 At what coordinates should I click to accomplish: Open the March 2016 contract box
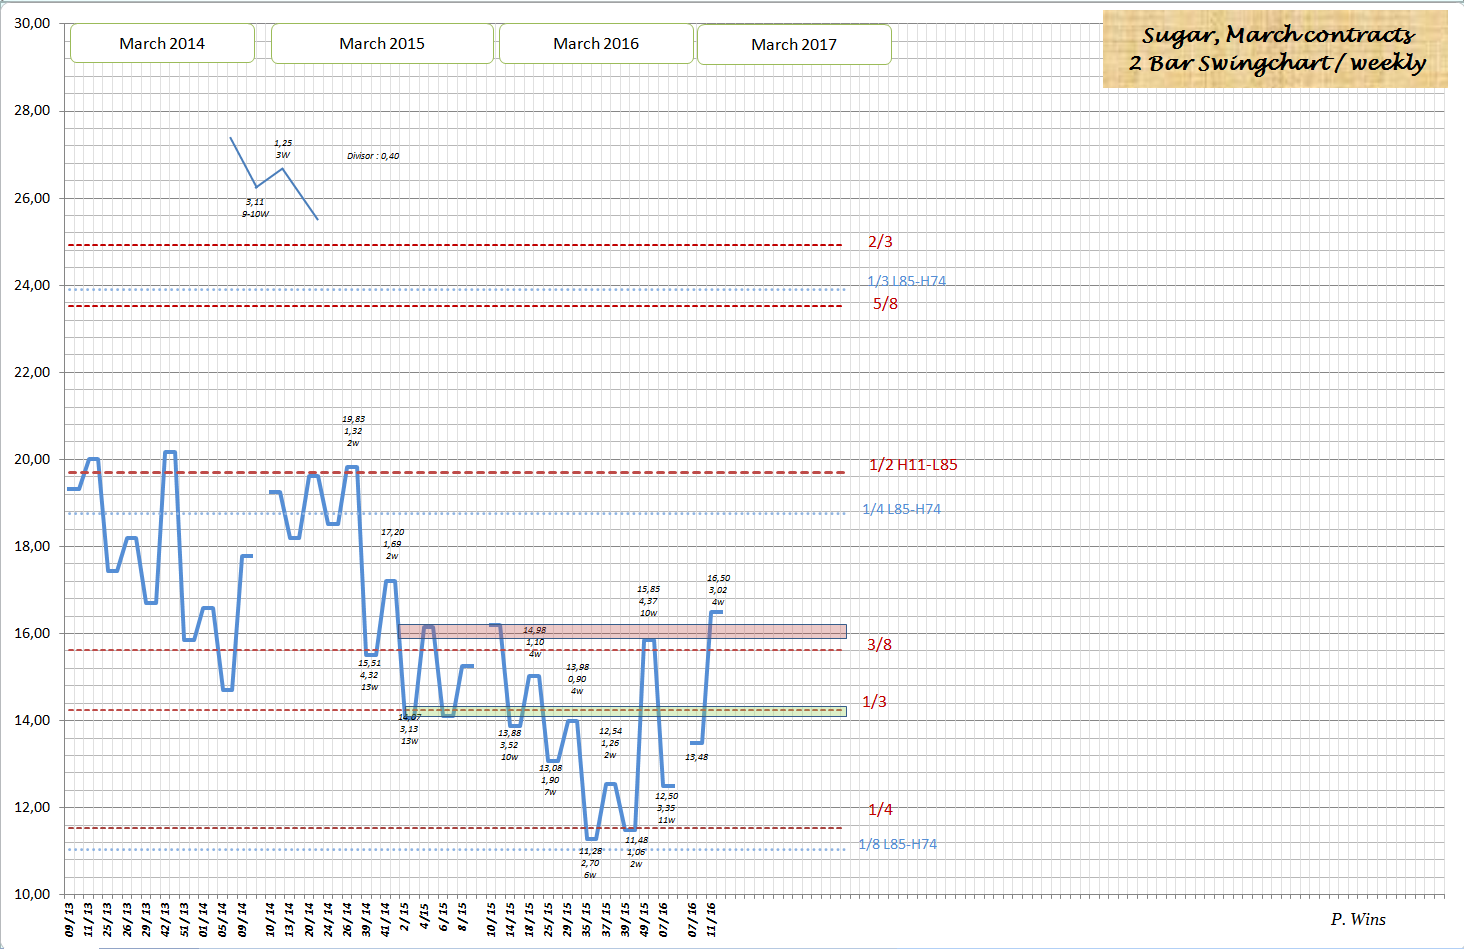tap(596, 44)
